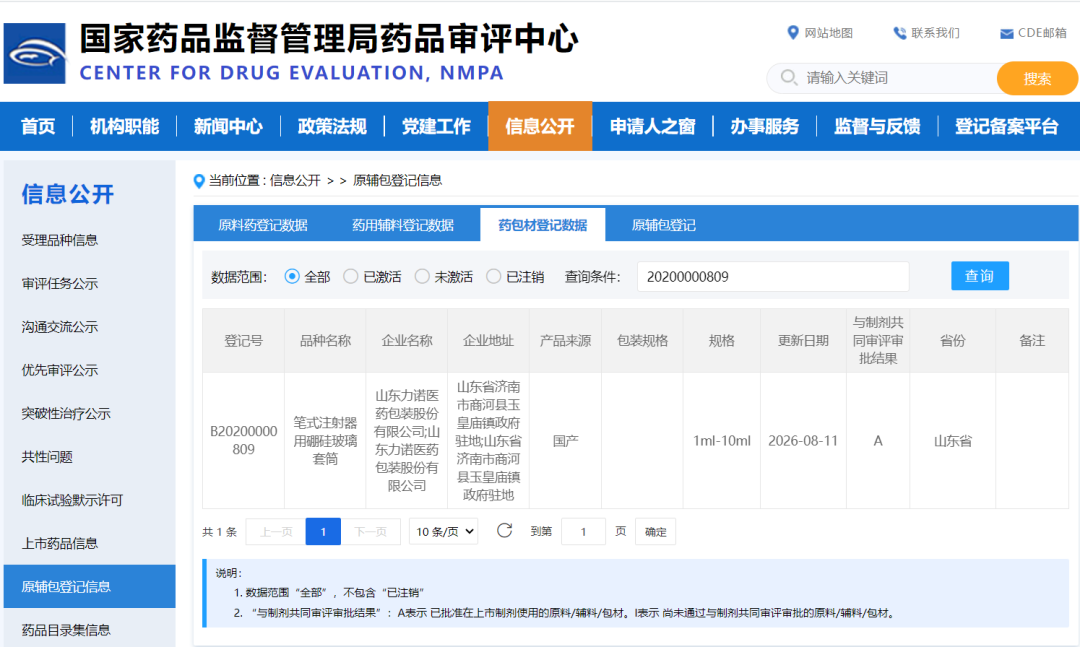Switch to the 原辅包登记 tab

(x=663, y=225)
